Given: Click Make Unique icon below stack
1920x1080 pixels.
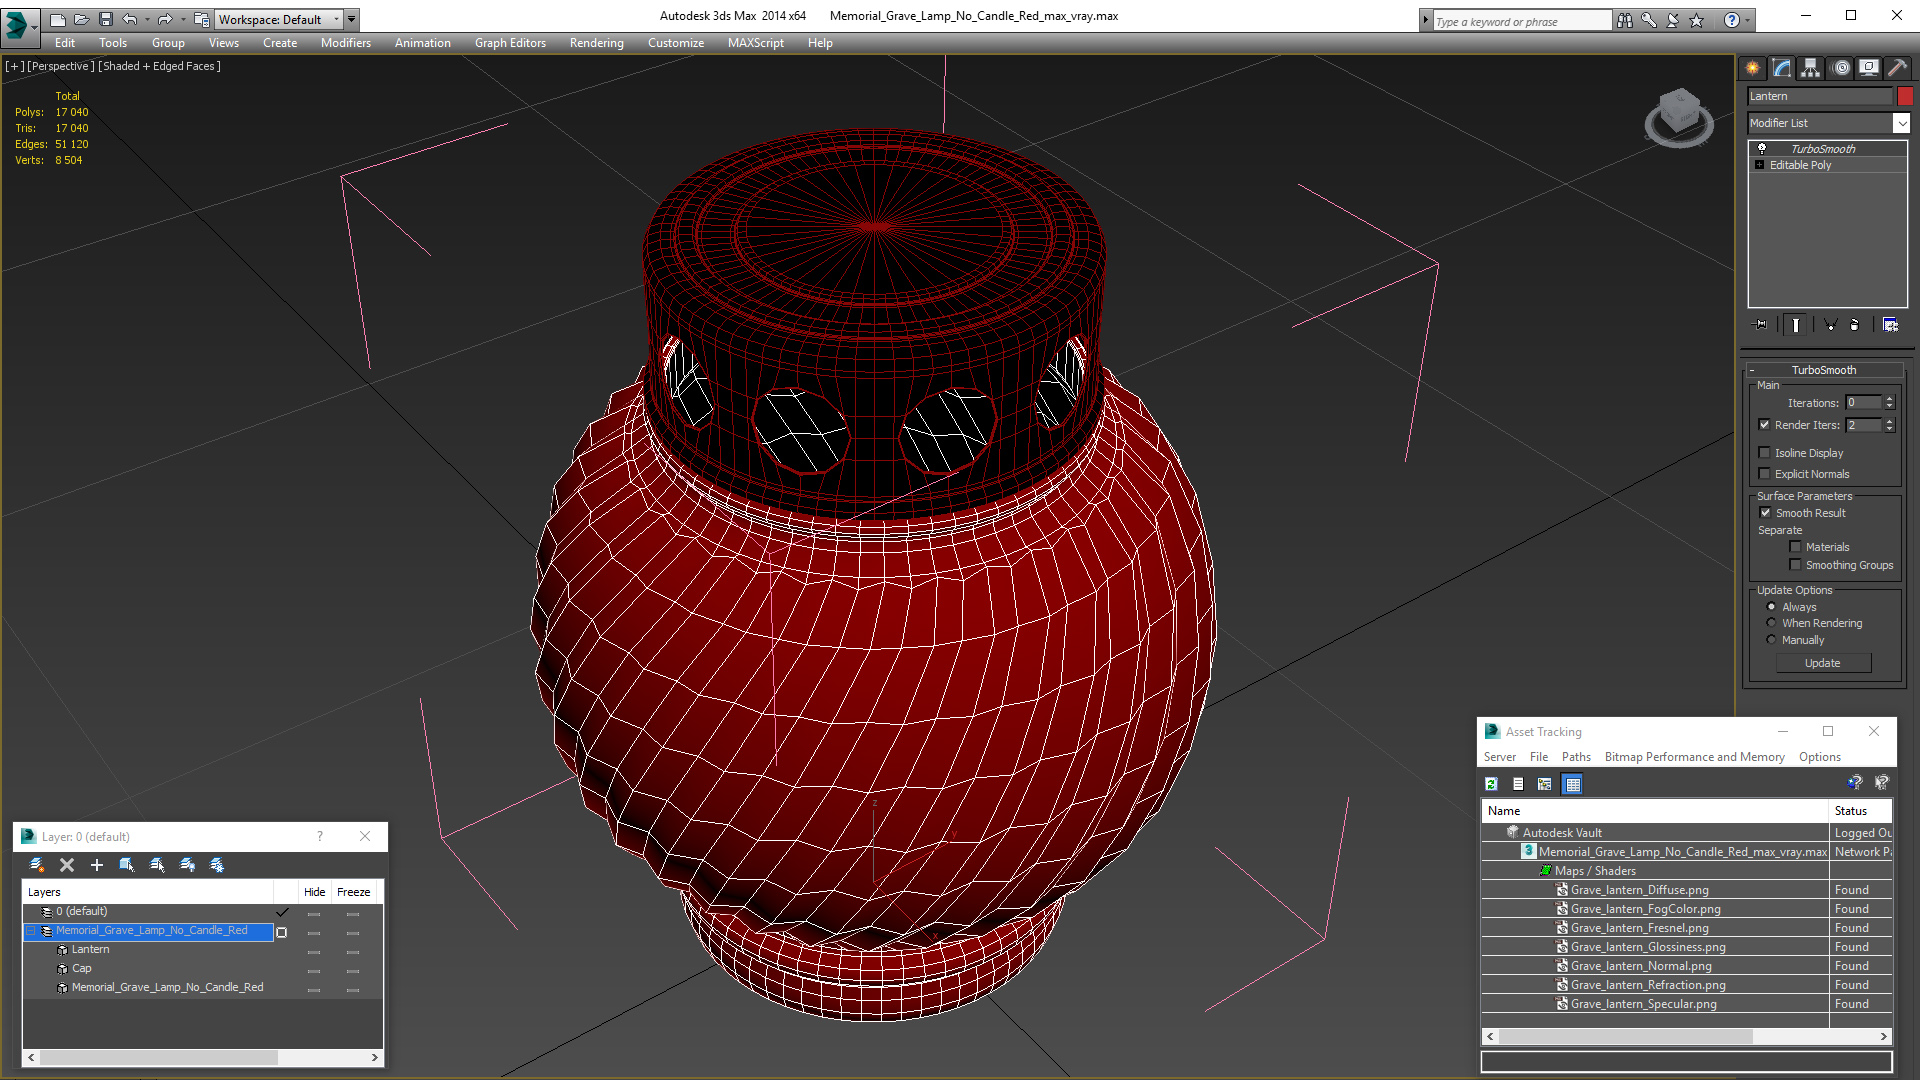Looking at the screenshot, I should [x=1830, y=325].
